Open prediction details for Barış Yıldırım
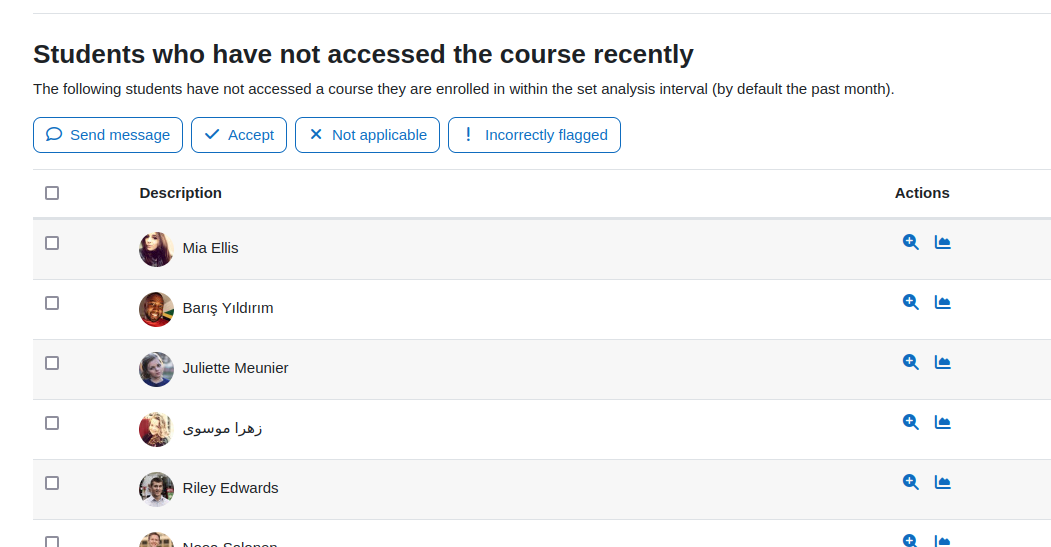 (910, 302)
